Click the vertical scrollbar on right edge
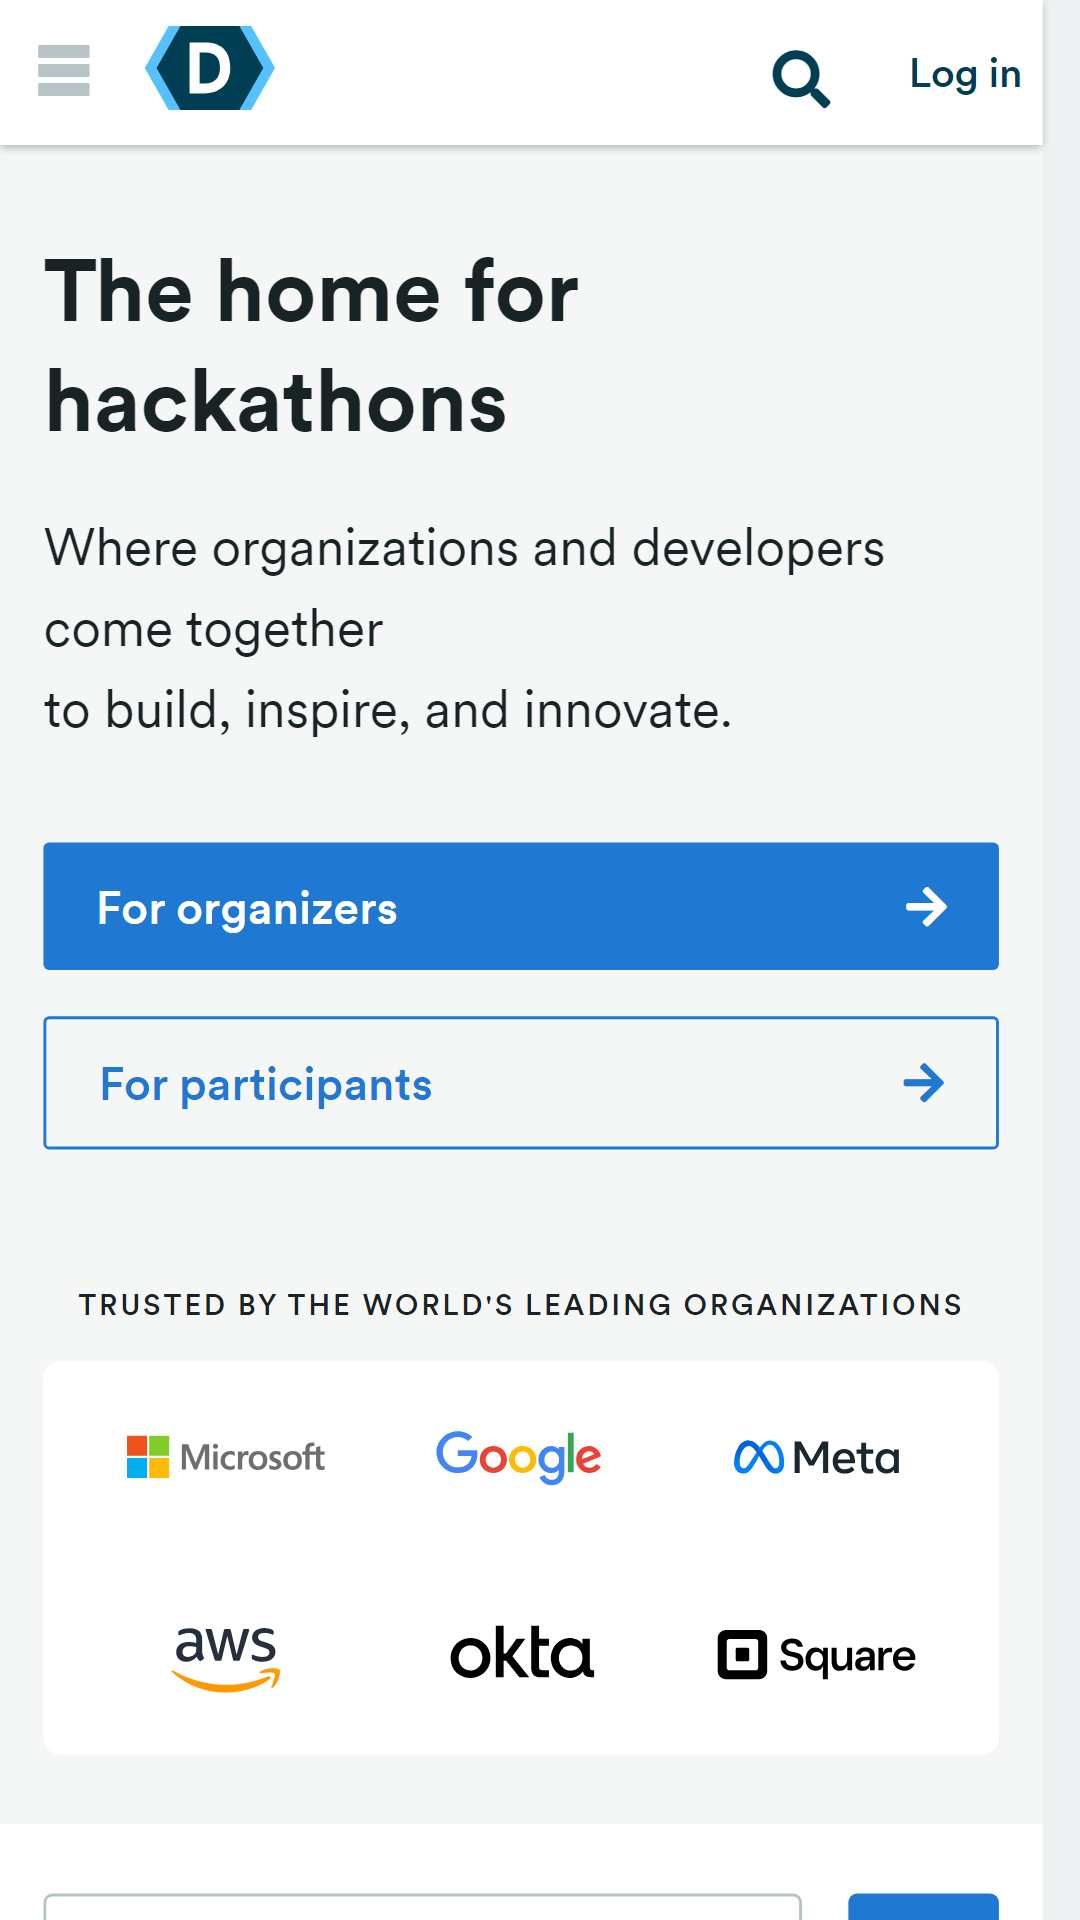 1061,960
